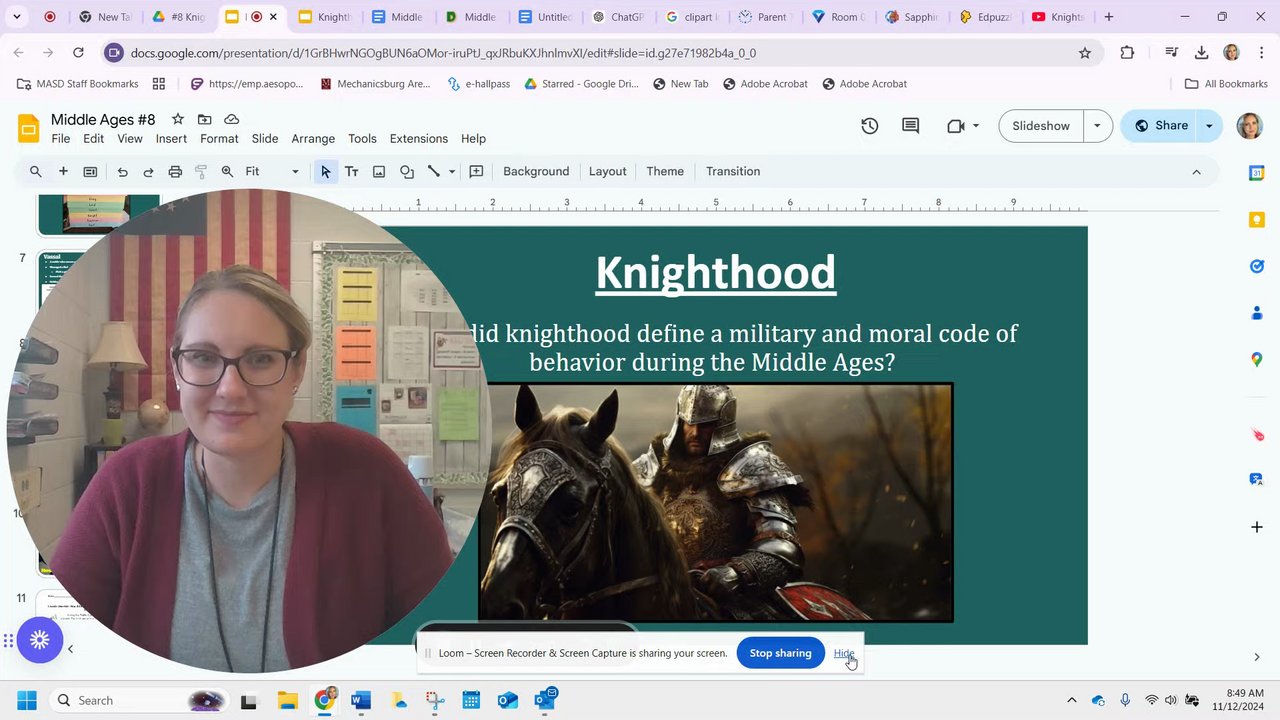1280x720 pixels.
Task: View cloud save status icon
Action: (x=232, y=119)
